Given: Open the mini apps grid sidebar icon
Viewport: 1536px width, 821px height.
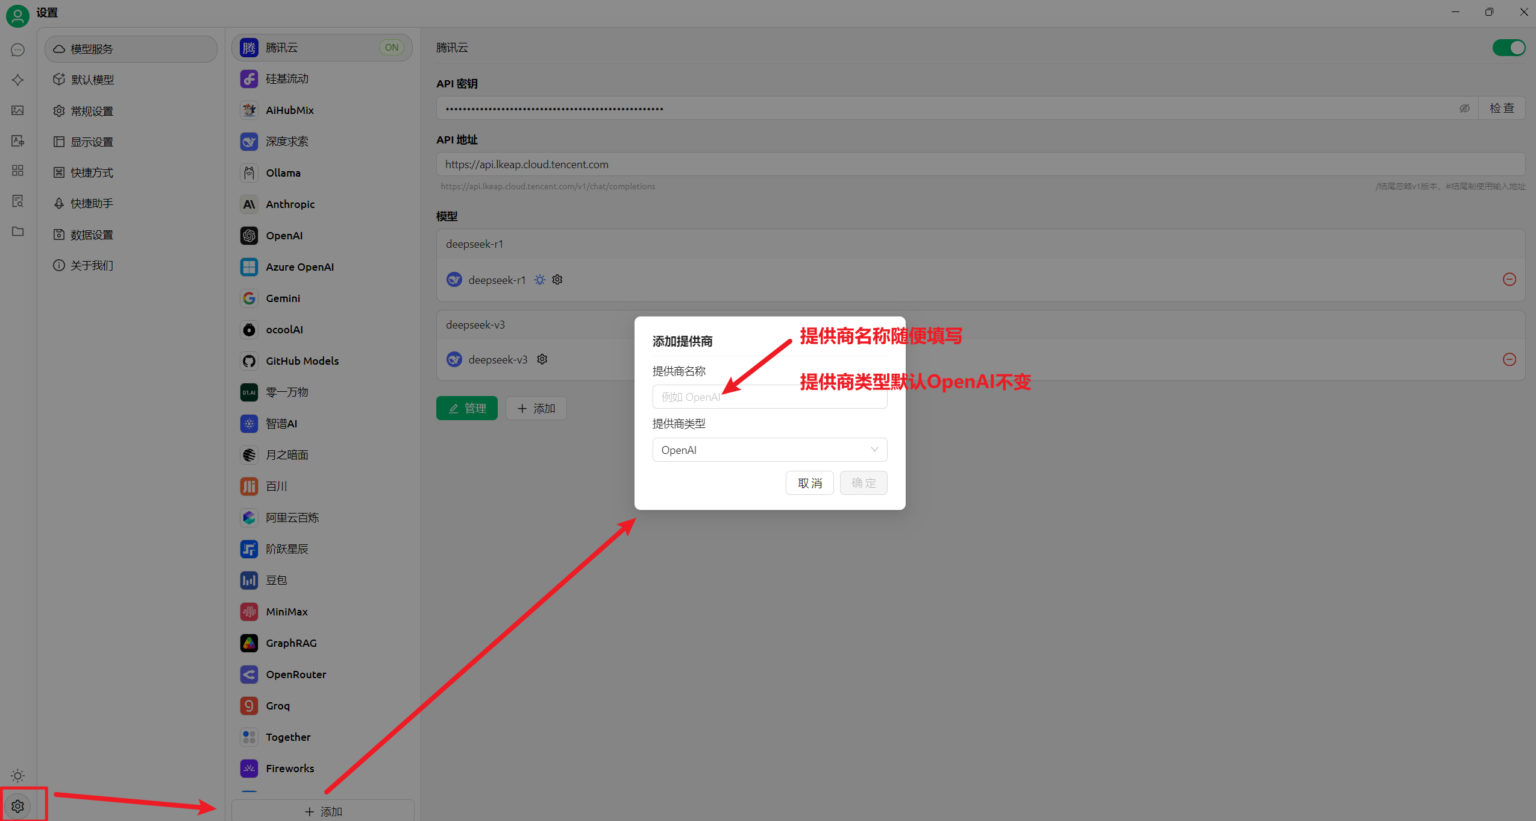Looking at the screenshot, I should coord(17,171).
